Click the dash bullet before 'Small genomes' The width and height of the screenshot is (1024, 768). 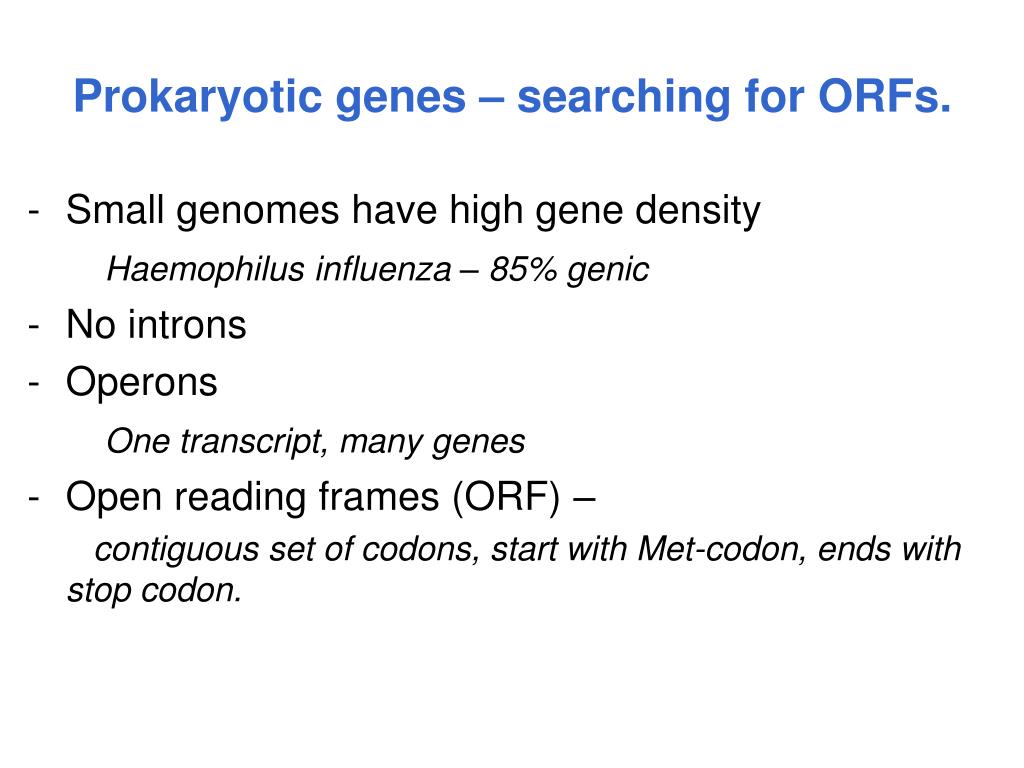pyautogui.click(x=34, y=213)
